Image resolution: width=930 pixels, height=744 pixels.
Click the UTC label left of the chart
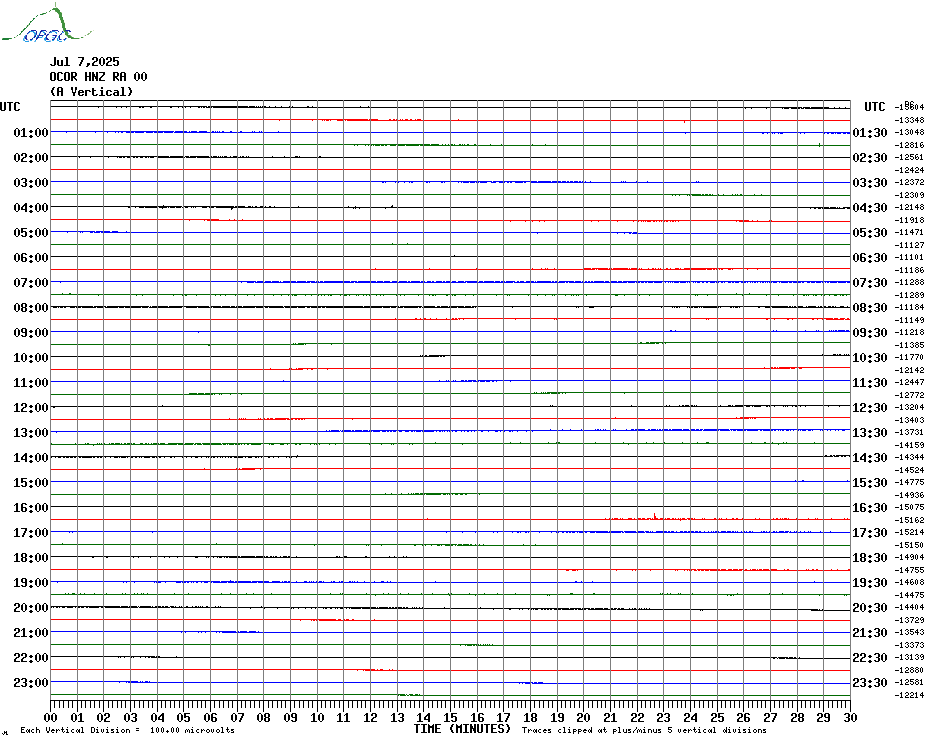coord(10,107)
